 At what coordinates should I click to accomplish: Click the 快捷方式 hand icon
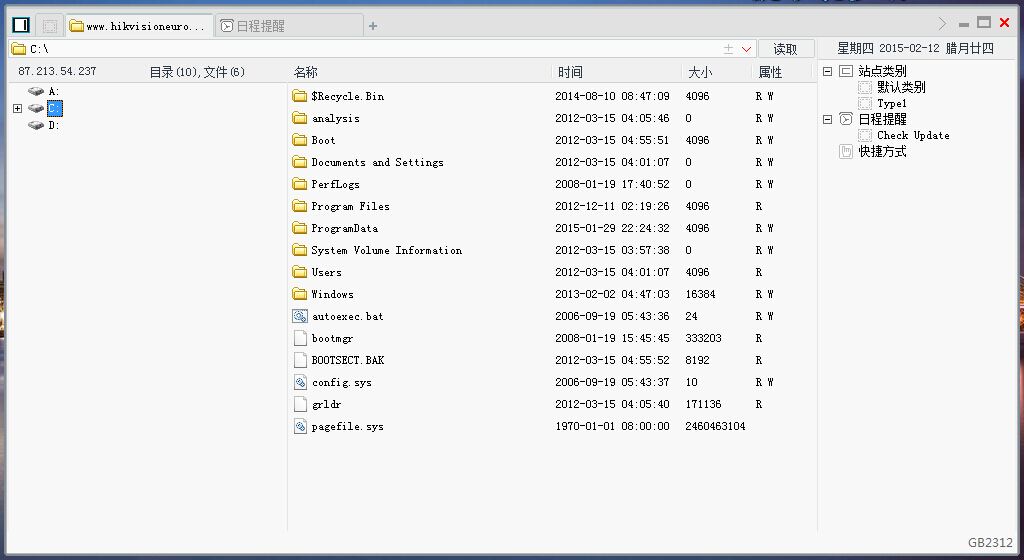coord(846,151)
